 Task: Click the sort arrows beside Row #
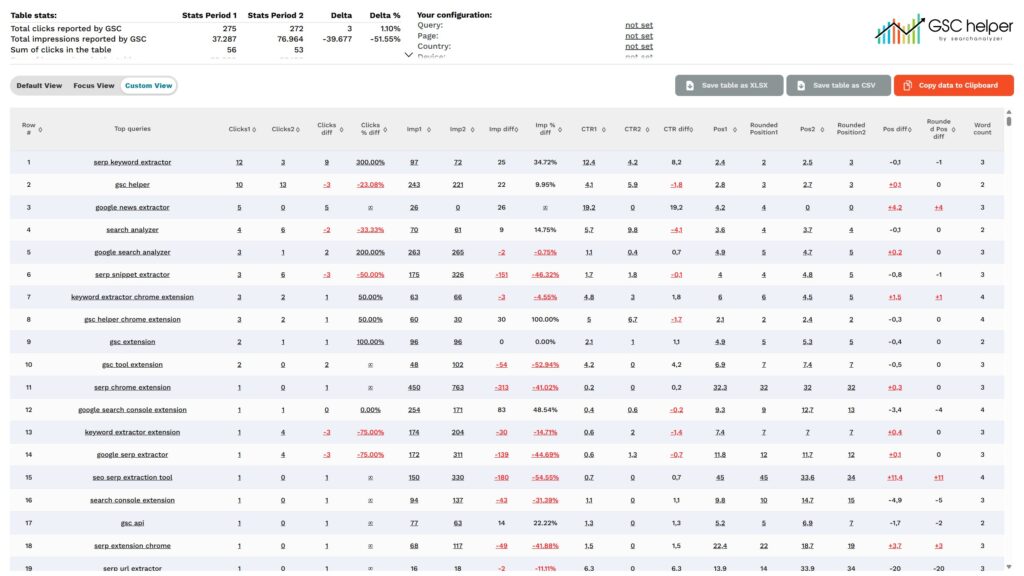(40, 129)
